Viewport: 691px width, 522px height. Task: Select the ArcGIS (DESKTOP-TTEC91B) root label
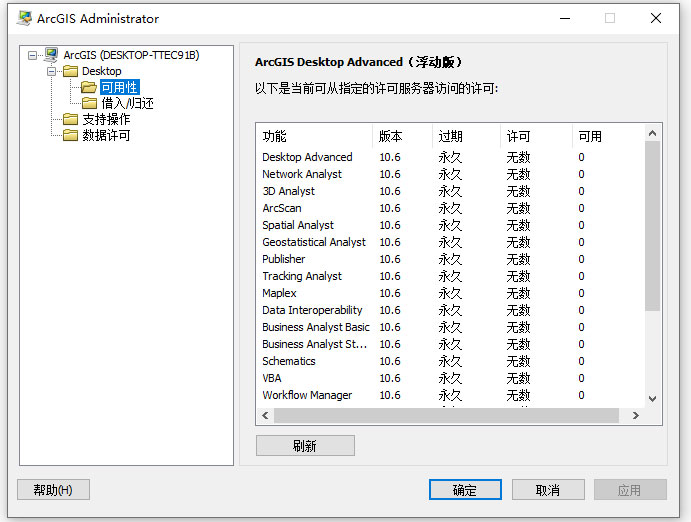[131, 55]
